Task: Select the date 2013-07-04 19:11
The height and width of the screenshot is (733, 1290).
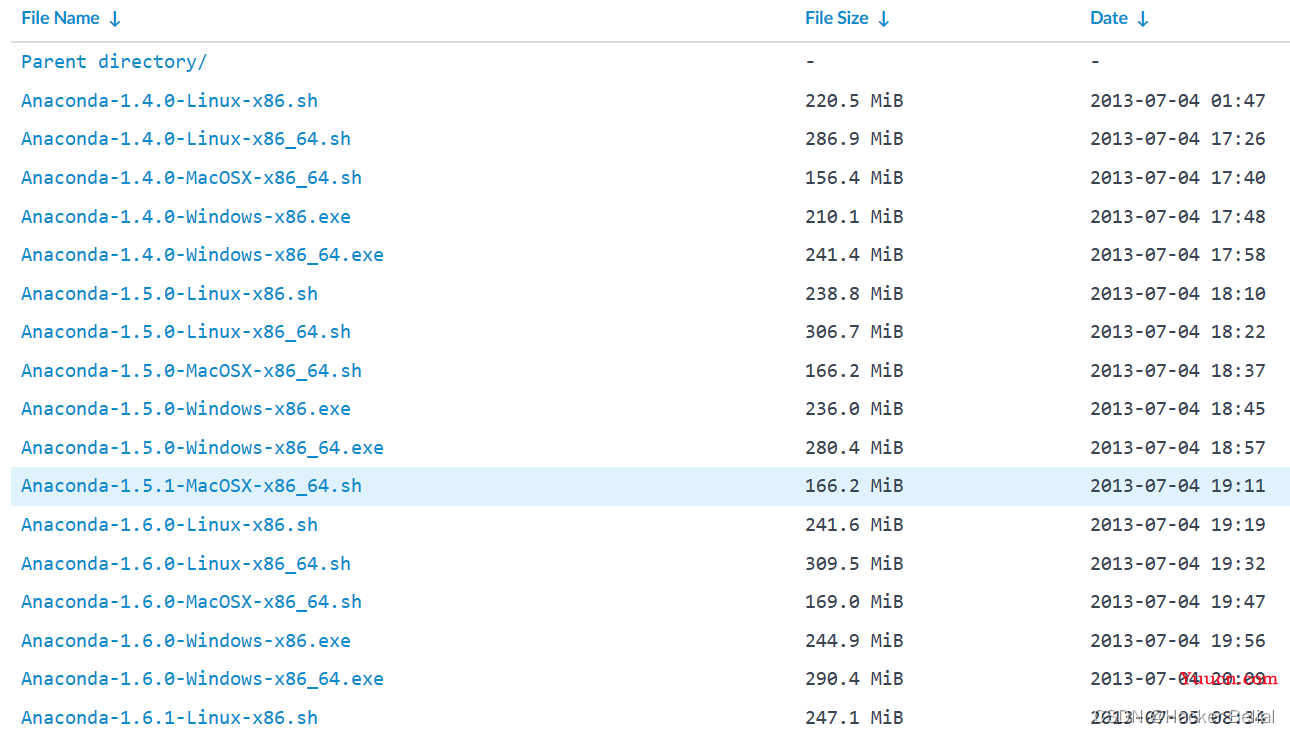Action: click(1178, 486)
